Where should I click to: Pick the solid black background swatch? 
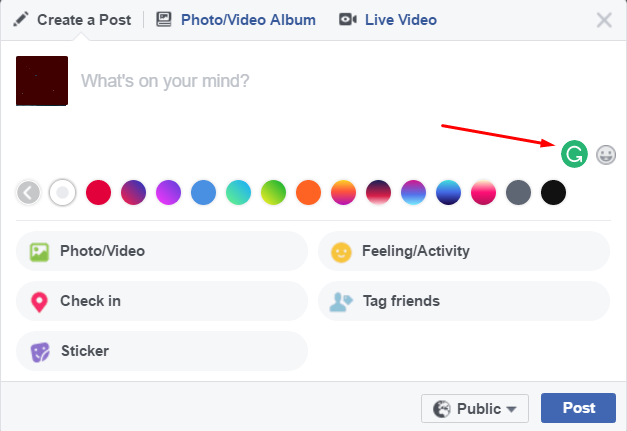(553, 192)
